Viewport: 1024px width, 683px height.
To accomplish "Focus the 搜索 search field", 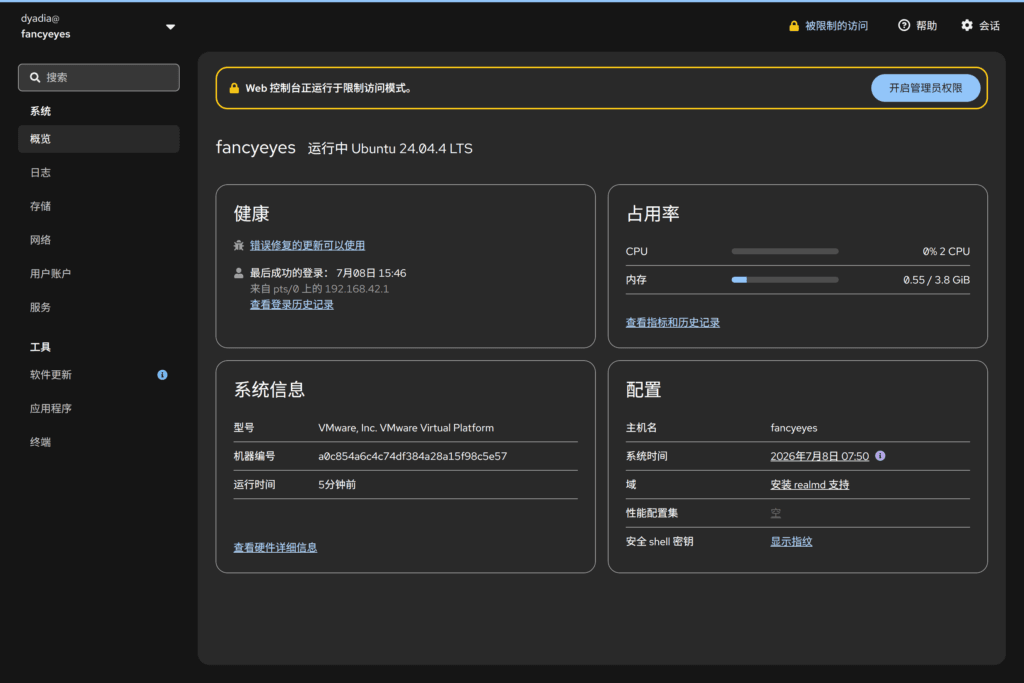I will (x=99, y=78).
